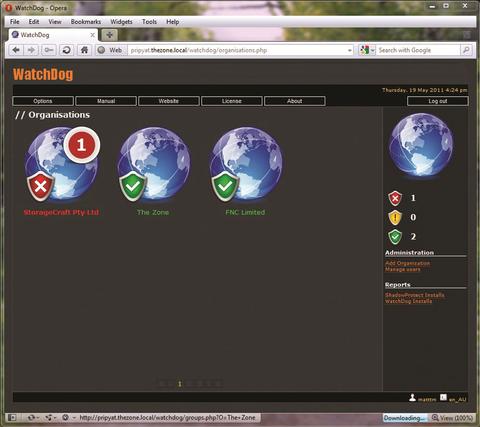The width and height of the screenshot is (480, 427).
Task: Click the Add Organization link
Action: click(408, 263)
